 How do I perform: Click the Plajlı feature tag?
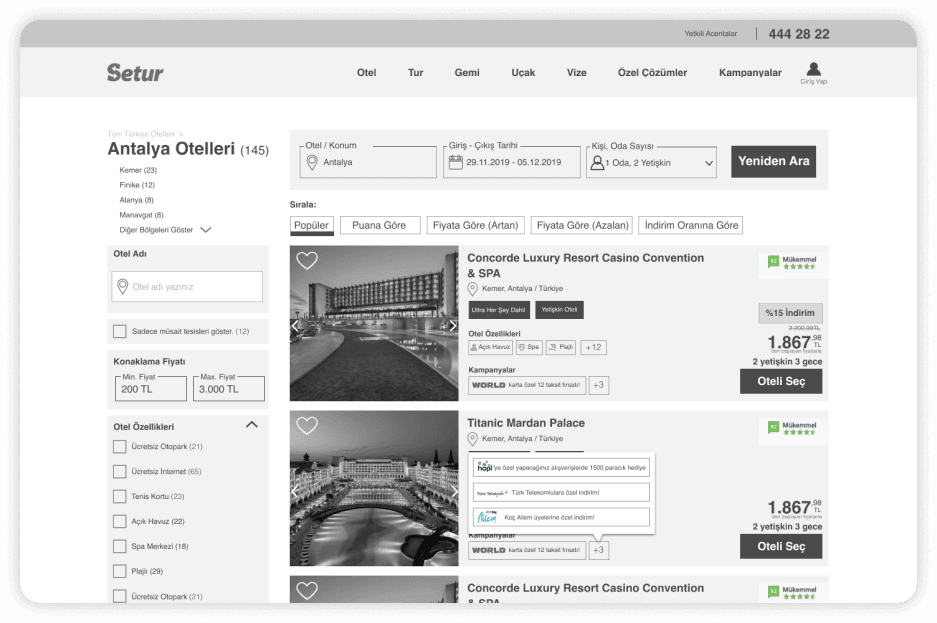(561, 347)
